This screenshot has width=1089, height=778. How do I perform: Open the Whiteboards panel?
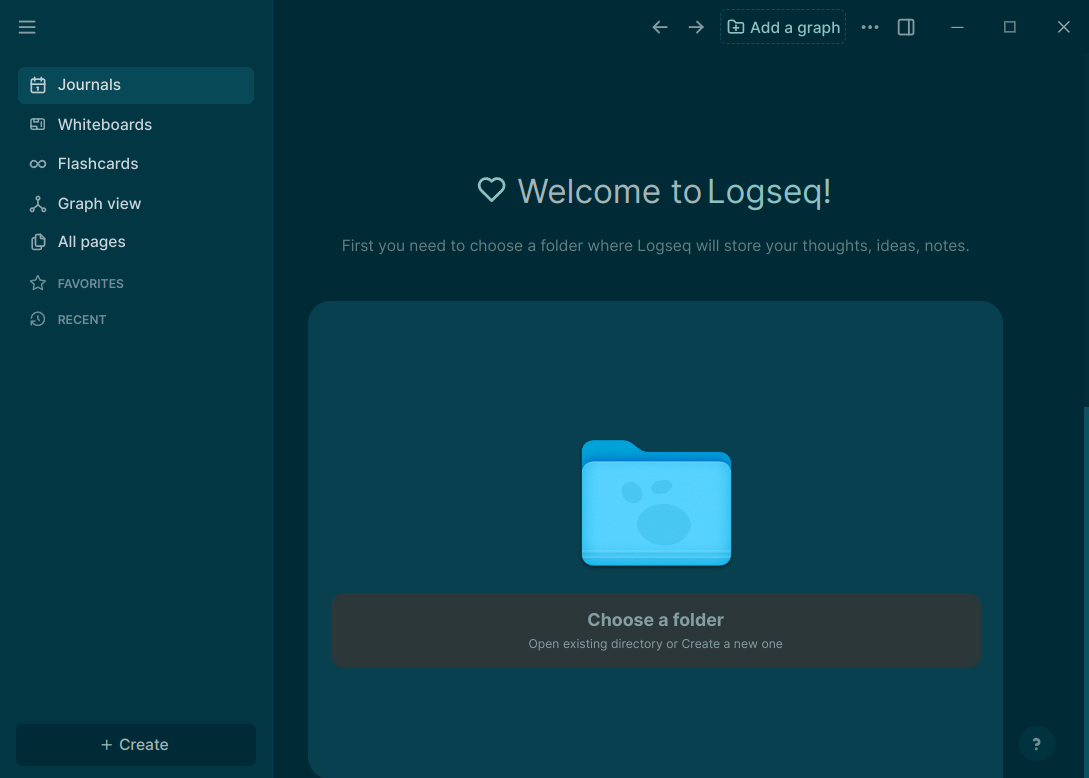point(104,124)
